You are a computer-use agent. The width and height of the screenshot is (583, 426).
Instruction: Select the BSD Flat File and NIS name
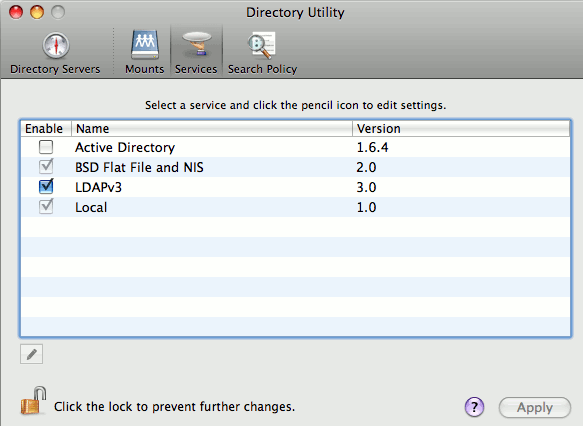coord(139,167)
